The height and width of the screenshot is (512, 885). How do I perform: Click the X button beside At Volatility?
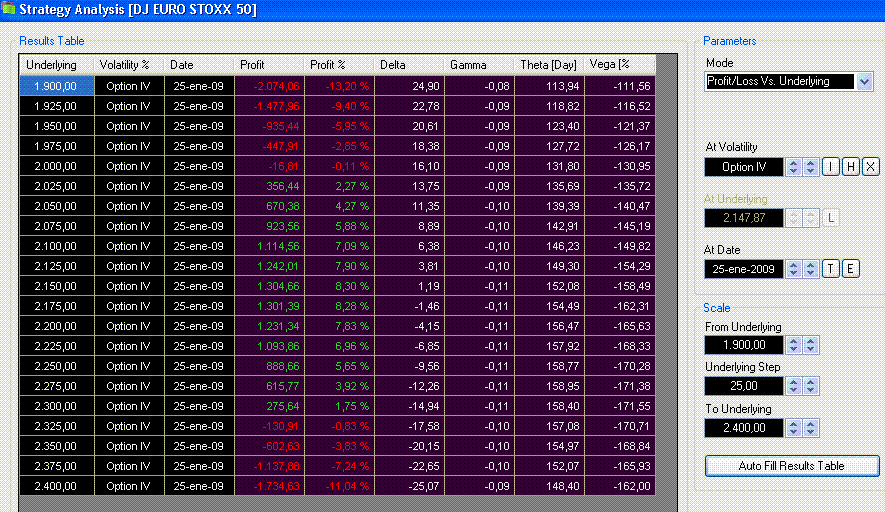870,167
